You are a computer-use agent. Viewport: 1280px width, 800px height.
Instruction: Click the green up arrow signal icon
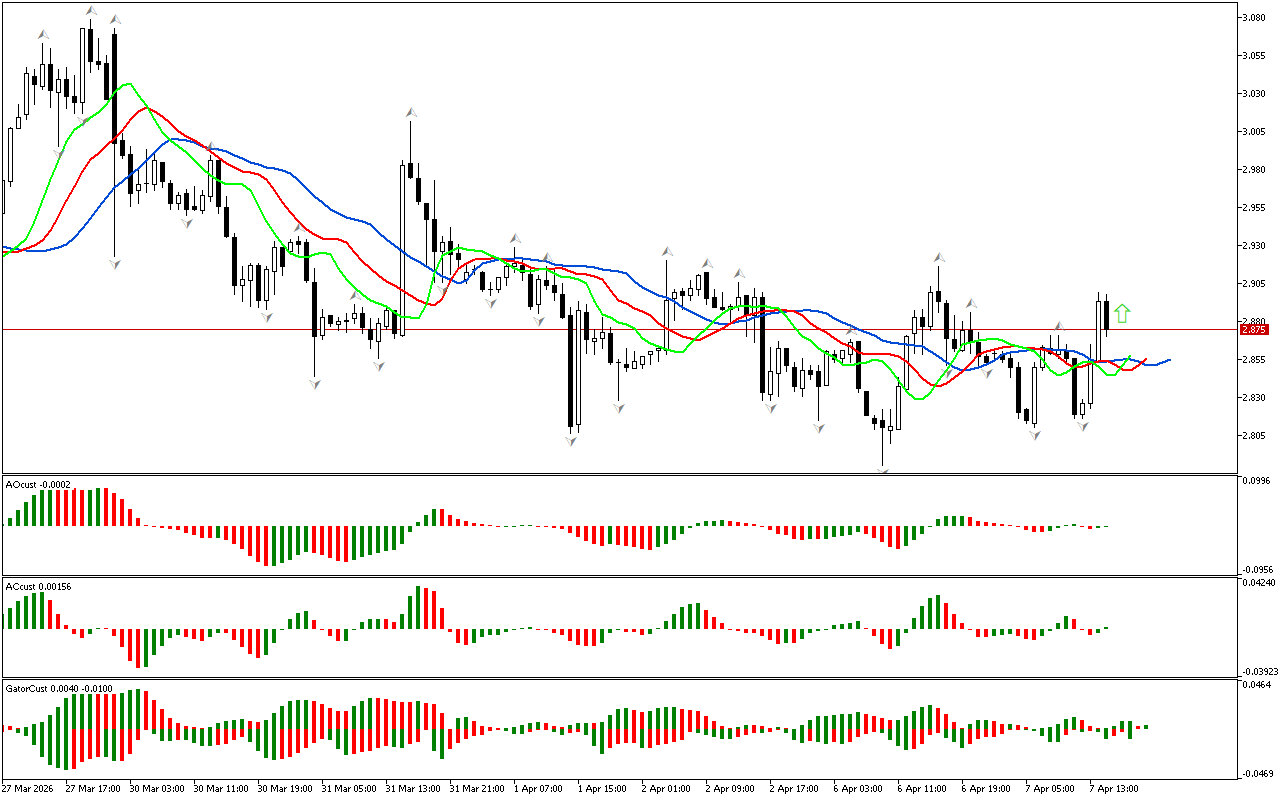click(1122, 314)
